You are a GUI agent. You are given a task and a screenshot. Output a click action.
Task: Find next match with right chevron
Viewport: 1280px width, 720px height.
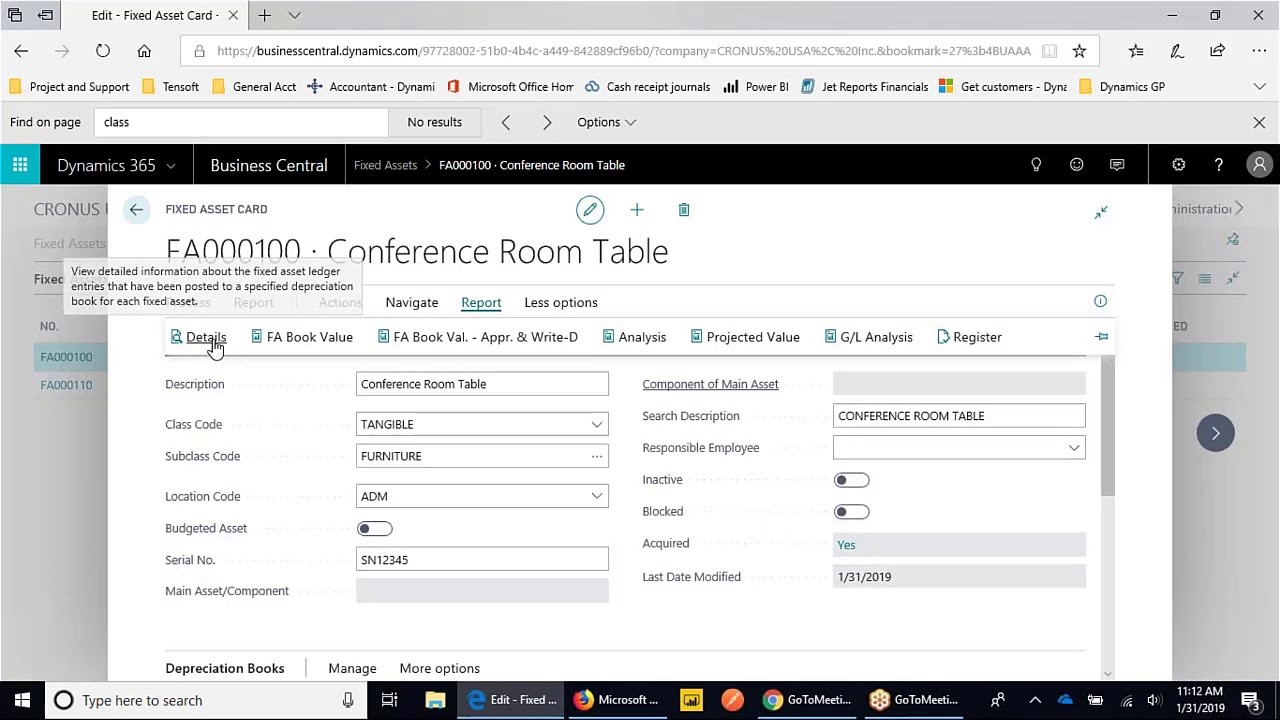pos(547,122)
